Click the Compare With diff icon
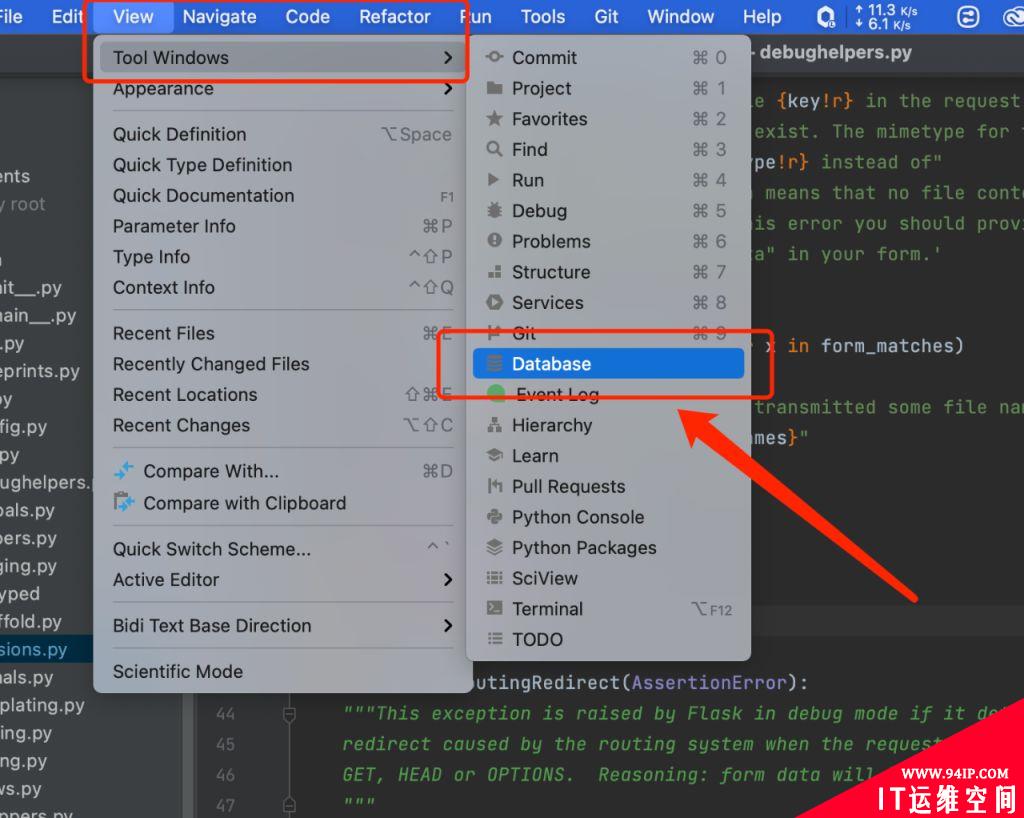Image resolution: width=1024 pixels, height=818 pixels. point(123,471)
